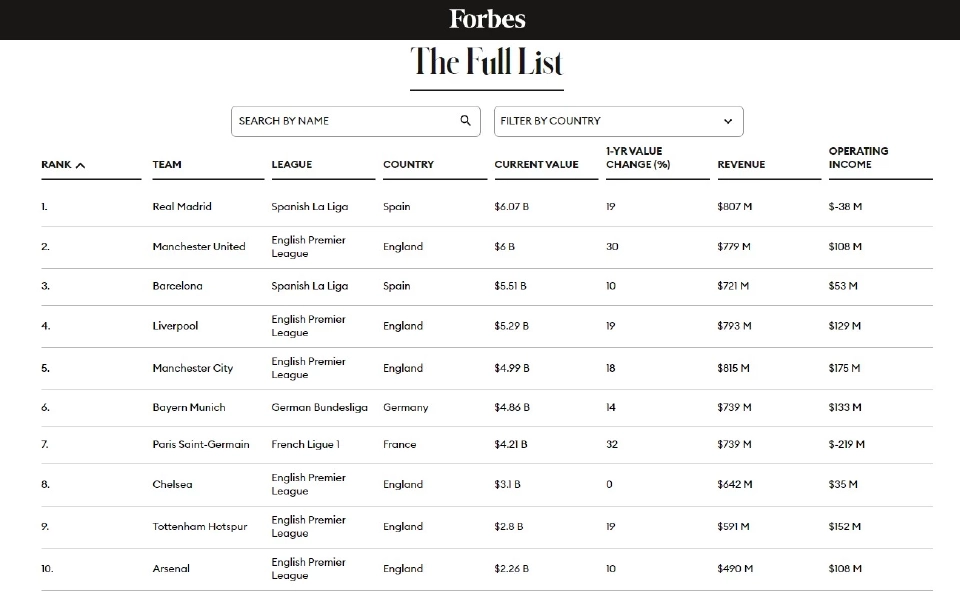Focus the Search by Name field

click(345, 121)
